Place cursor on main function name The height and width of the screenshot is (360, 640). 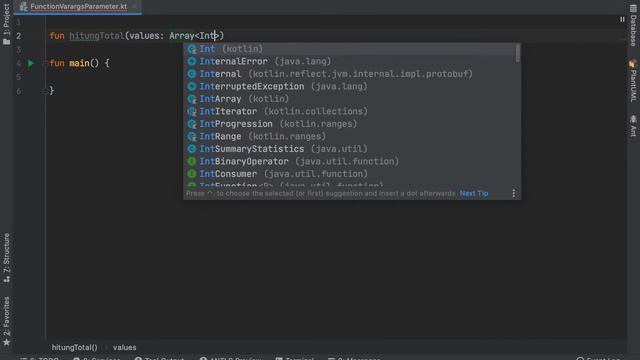[x=79, y=63]
